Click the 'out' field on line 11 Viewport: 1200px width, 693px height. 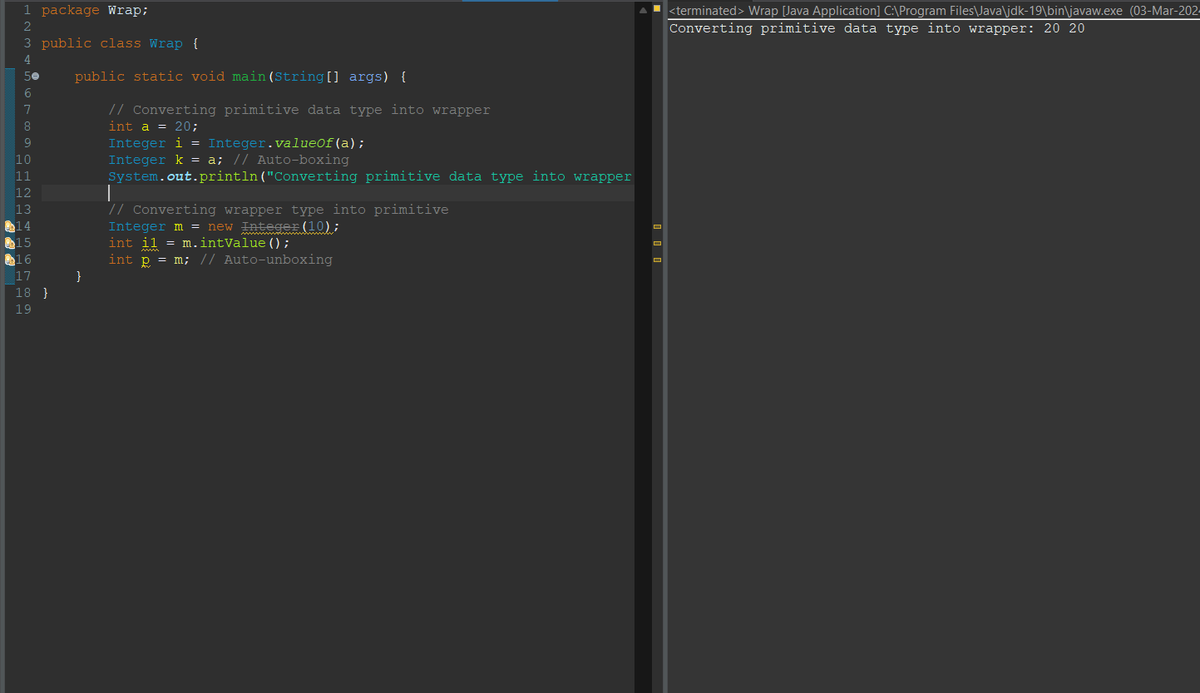point(179,177)
